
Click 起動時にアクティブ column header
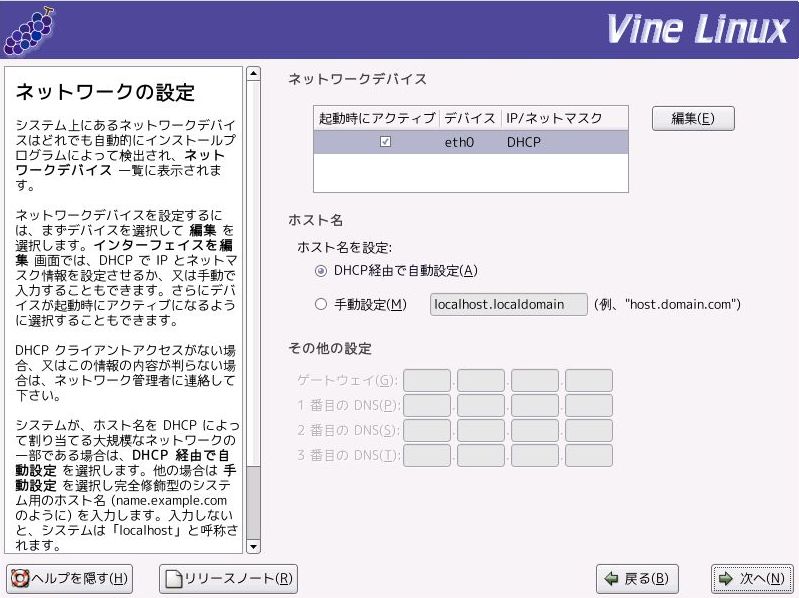coord(377,118)
